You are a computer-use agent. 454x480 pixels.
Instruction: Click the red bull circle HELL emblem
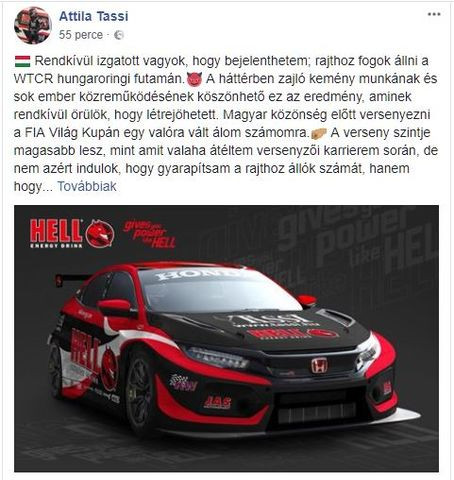click(100, 234)
